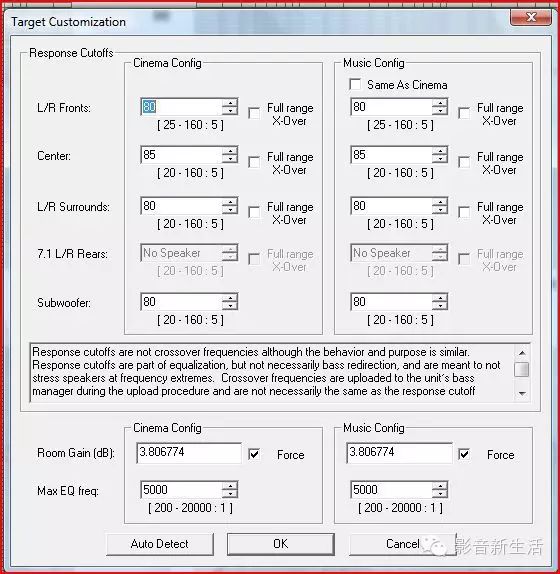Image resolution: width=560 pixels, height=574 pixels.
Task: Check Full range X-Over for Music Center
Action: [x=464, y=162]
